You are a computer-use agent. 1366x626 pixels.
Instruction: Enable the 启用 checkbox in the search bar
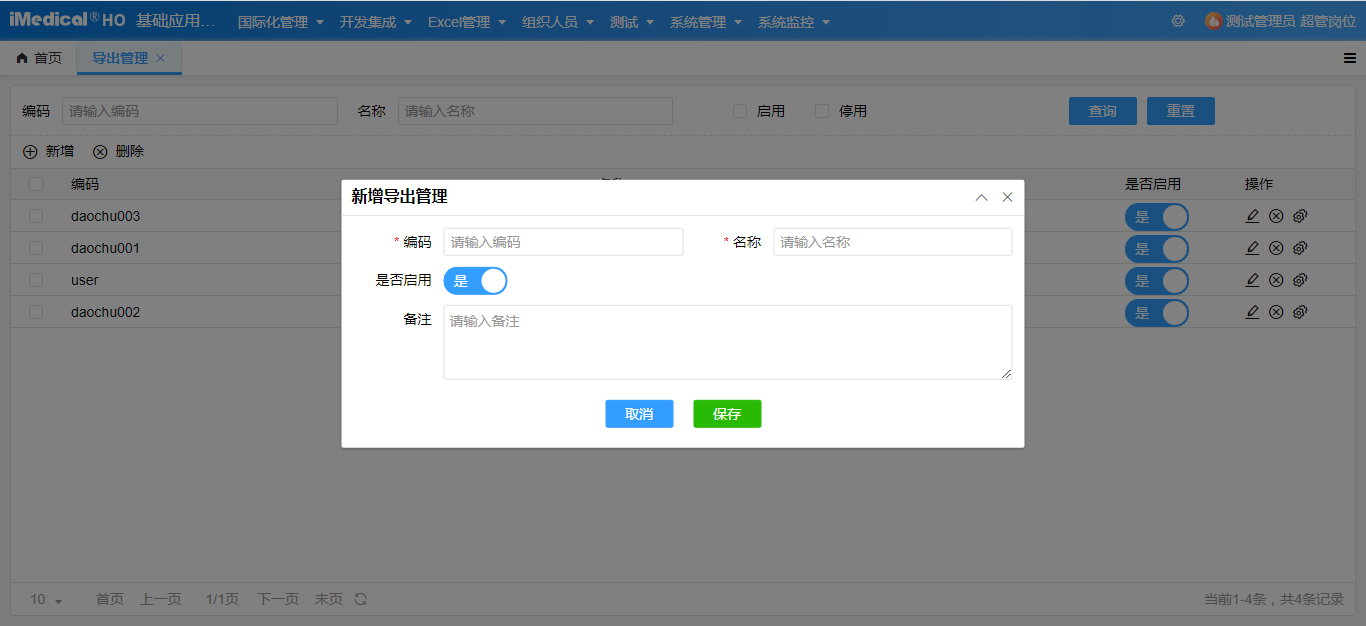tap(740, 111)
